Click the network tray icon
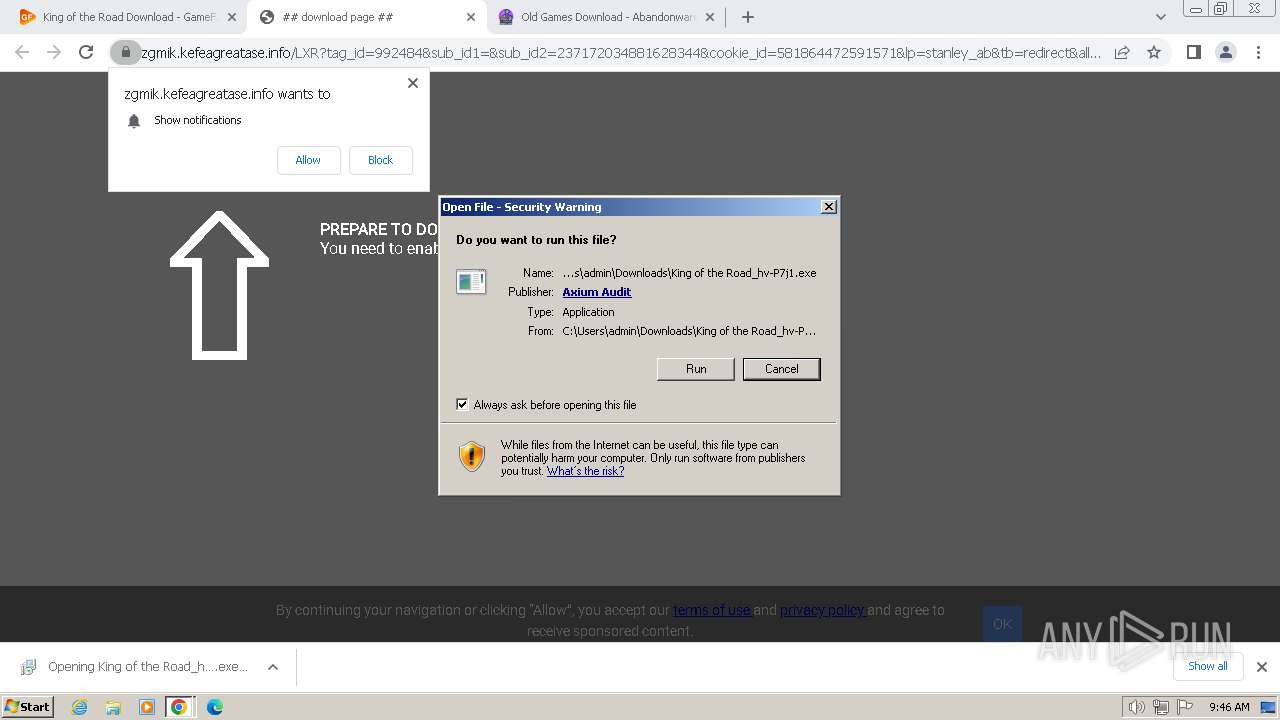1280x720 pixels. pyautogui.click(x=1161, y=707)
